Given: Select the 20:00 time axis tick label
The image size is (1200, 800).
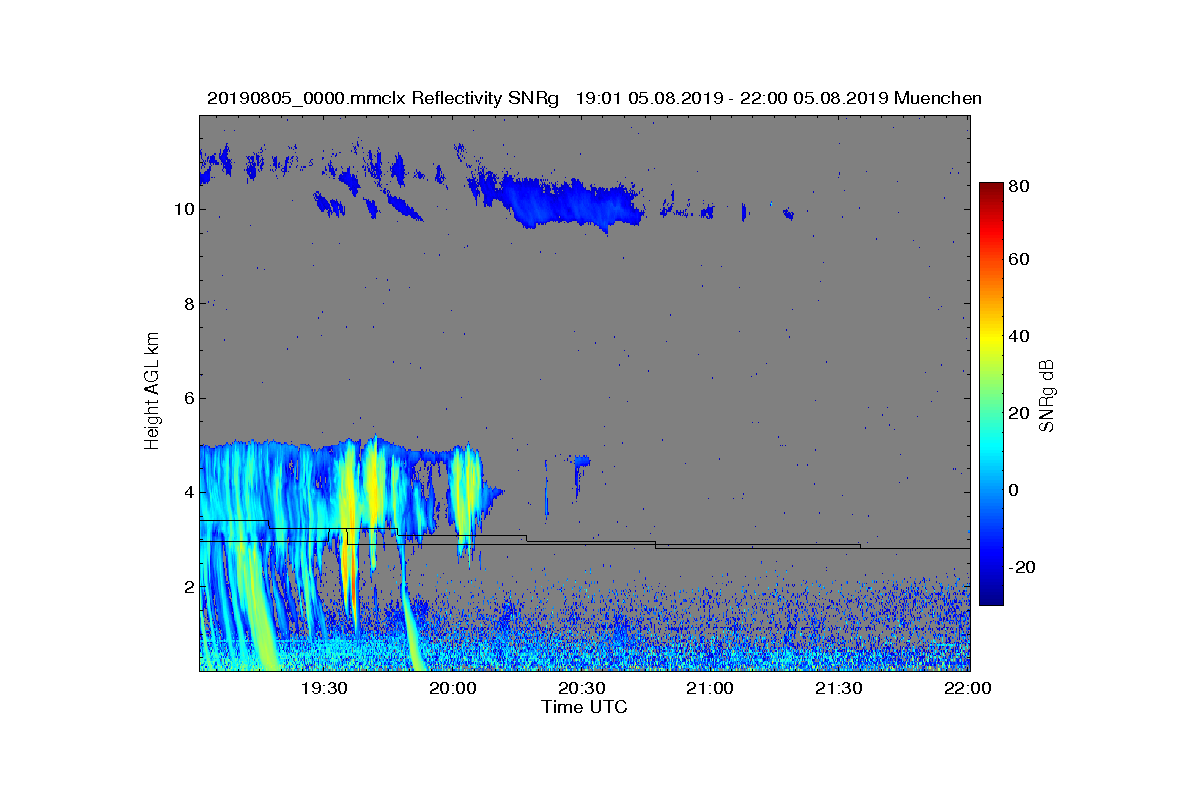Looking at the screenshot, I should [x=452, y=688].
